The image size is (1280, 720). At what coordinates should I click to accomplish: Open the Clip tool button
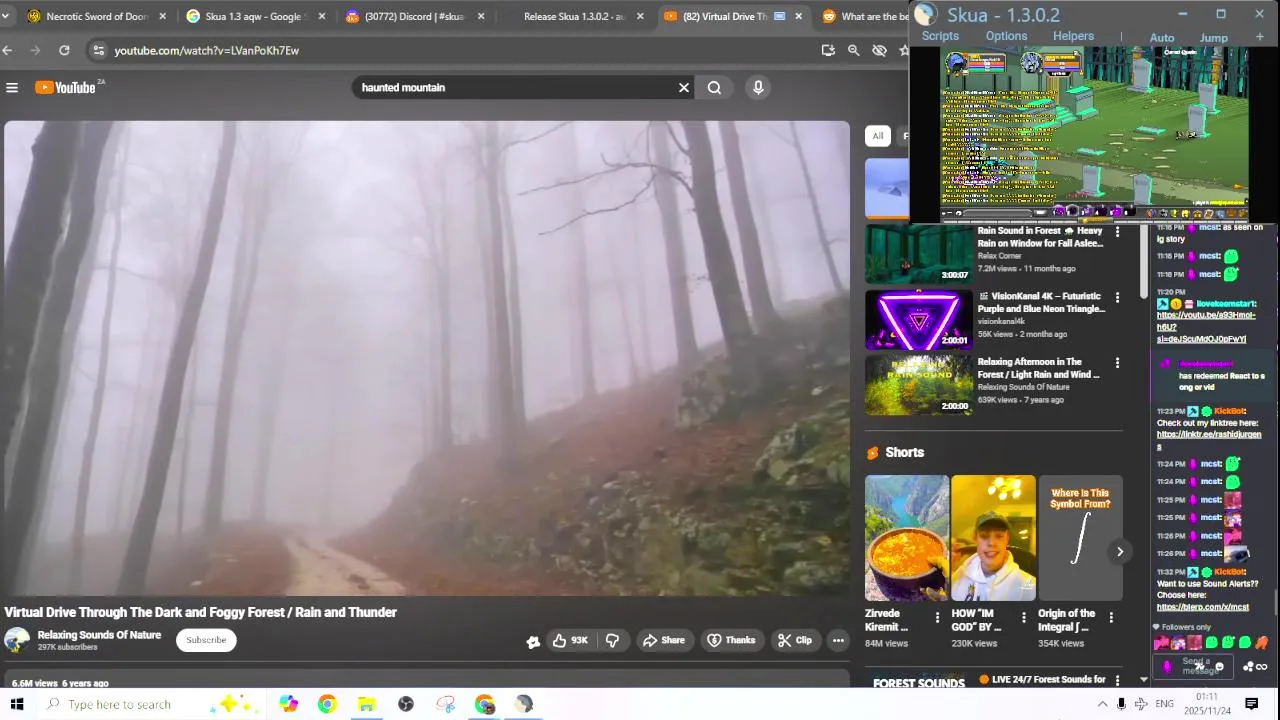(795, 640)
